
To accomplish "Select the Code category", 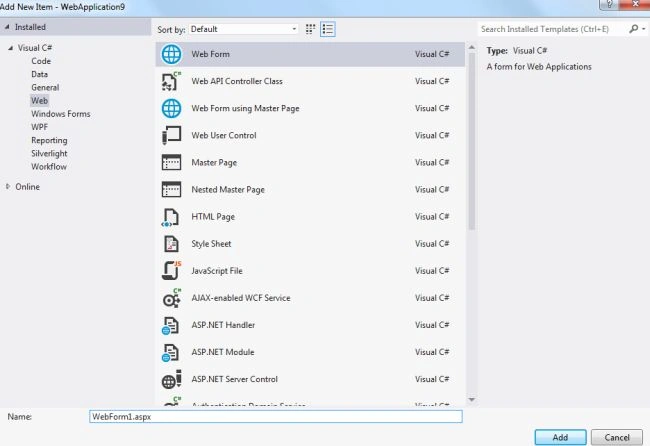I will tap(41, 61).
